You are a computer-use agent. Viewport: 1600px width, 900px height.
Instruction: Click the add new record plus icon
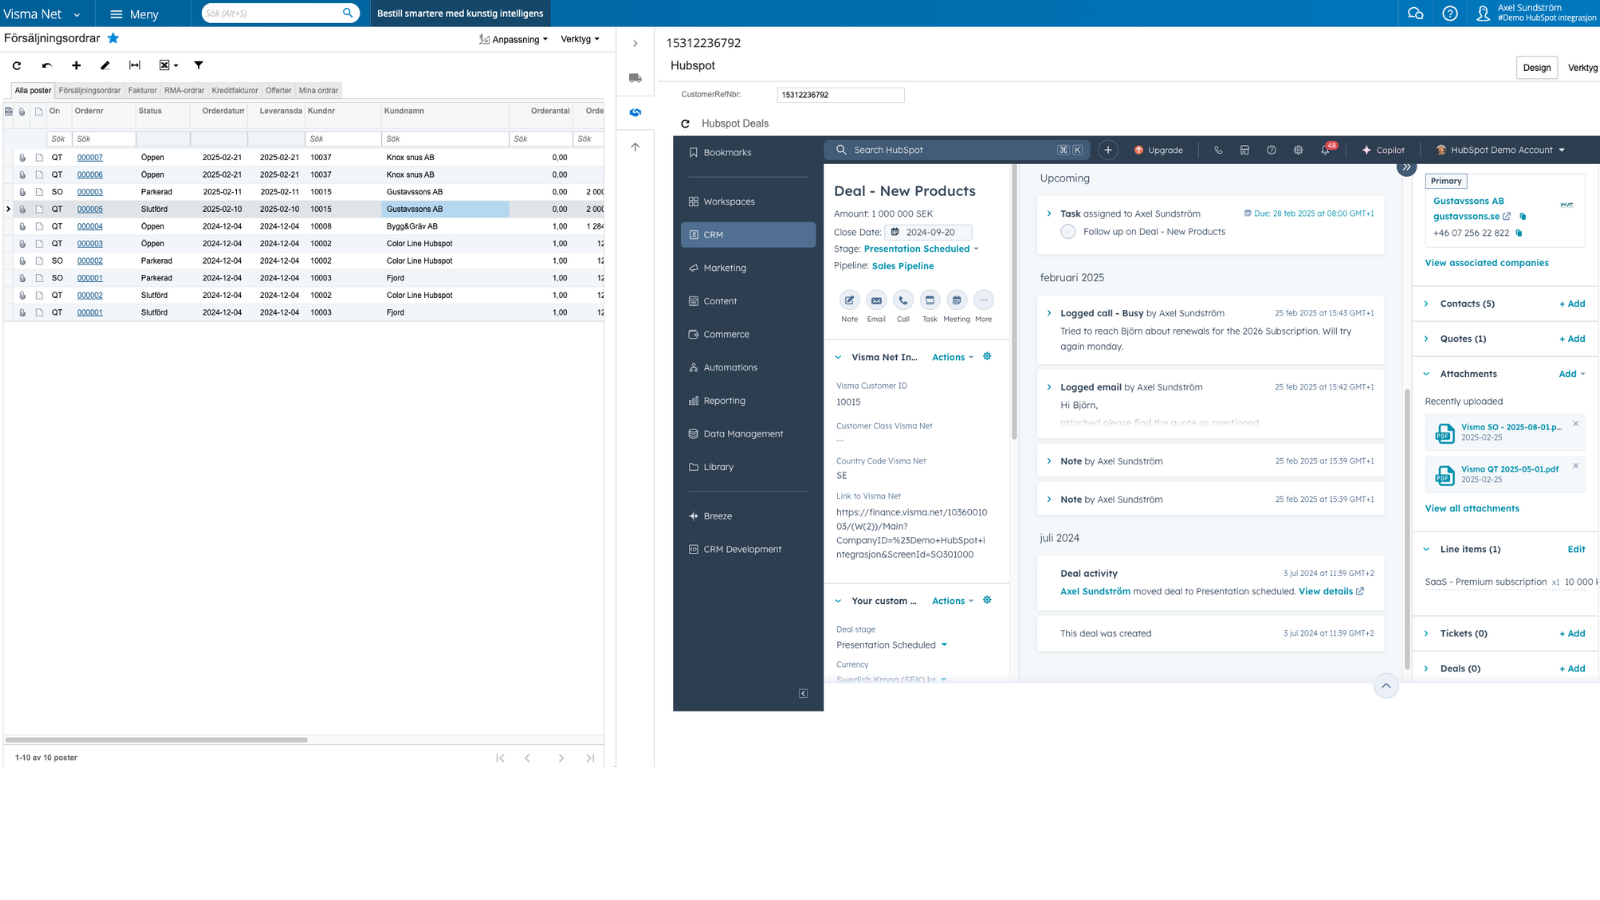pyautogui.click(x=76, y=65)
